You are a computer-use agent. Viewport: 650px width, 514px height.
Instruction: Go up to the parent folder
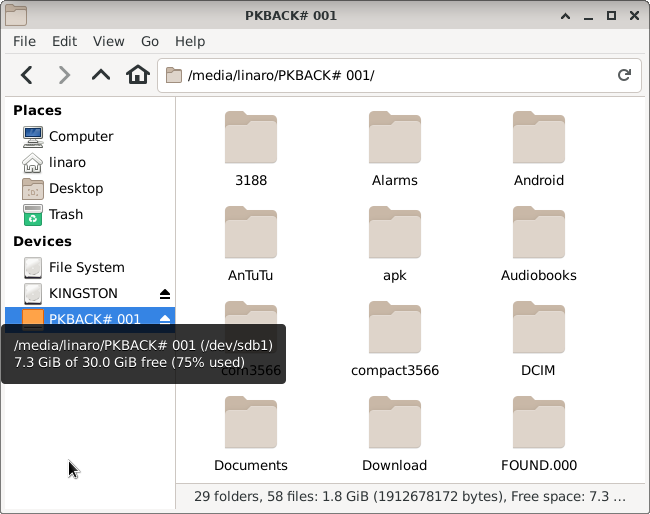(x=101, y=75)
